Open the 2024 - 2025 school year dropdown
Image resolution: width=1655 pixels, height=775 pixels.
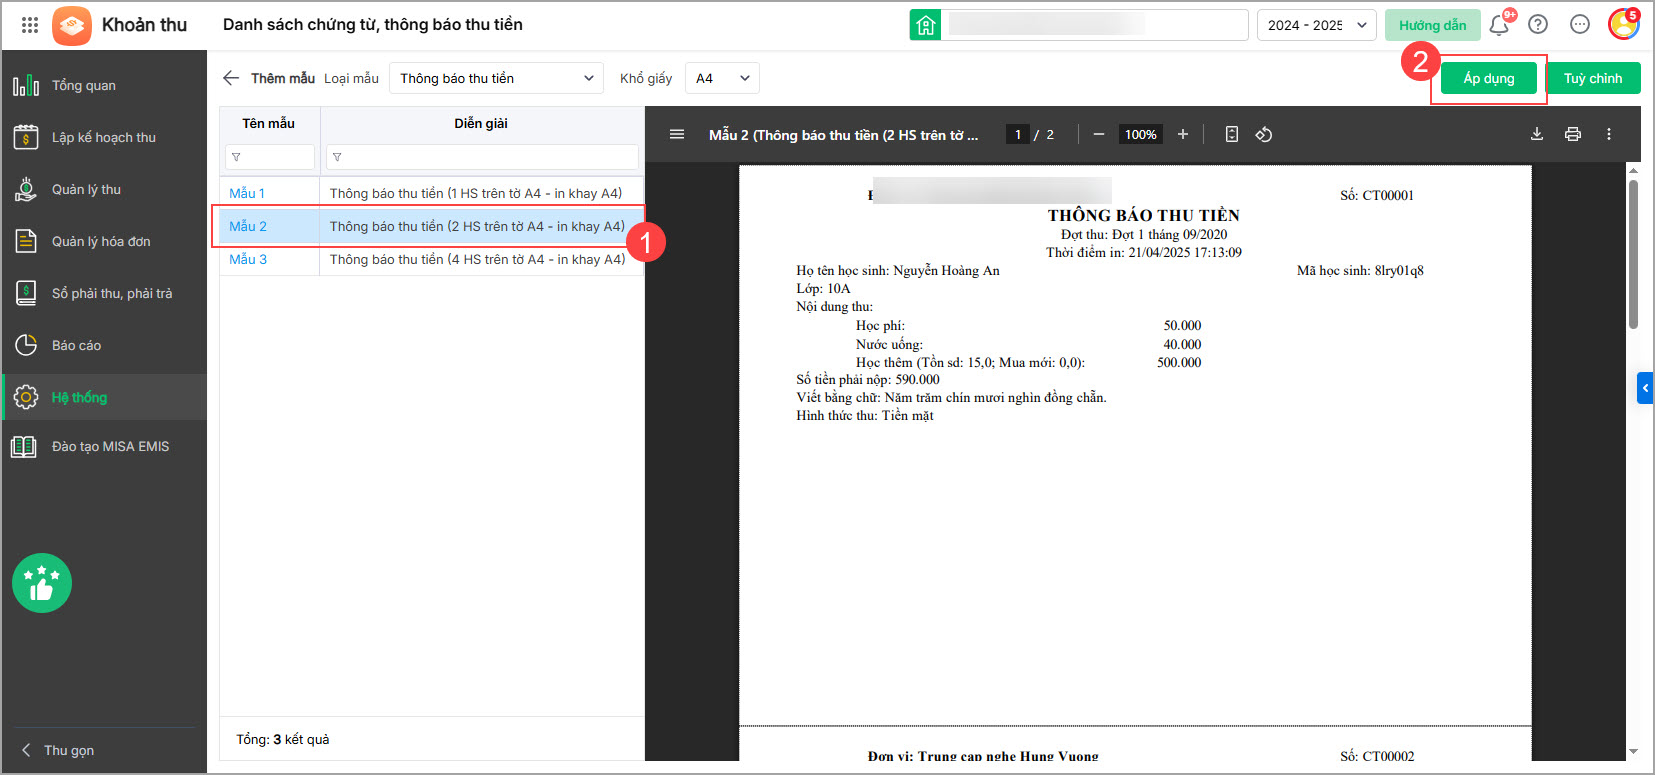[1316, 25]
